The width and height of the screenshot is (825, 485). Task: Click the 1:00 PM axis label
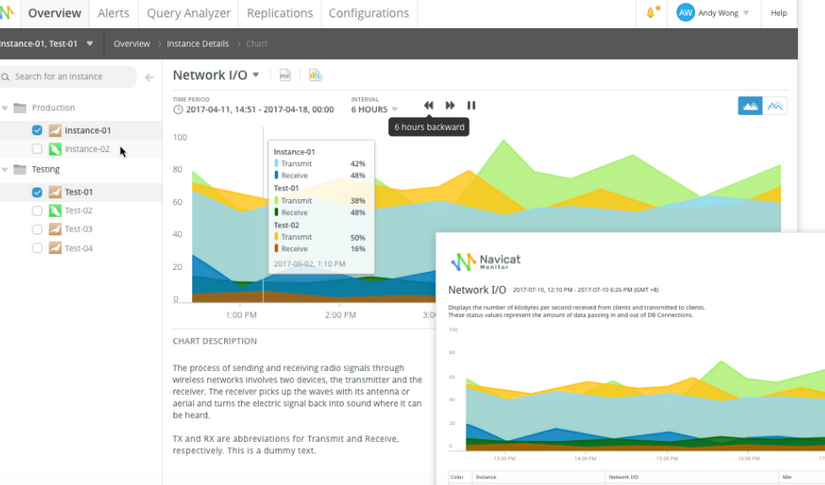[241, 315]
